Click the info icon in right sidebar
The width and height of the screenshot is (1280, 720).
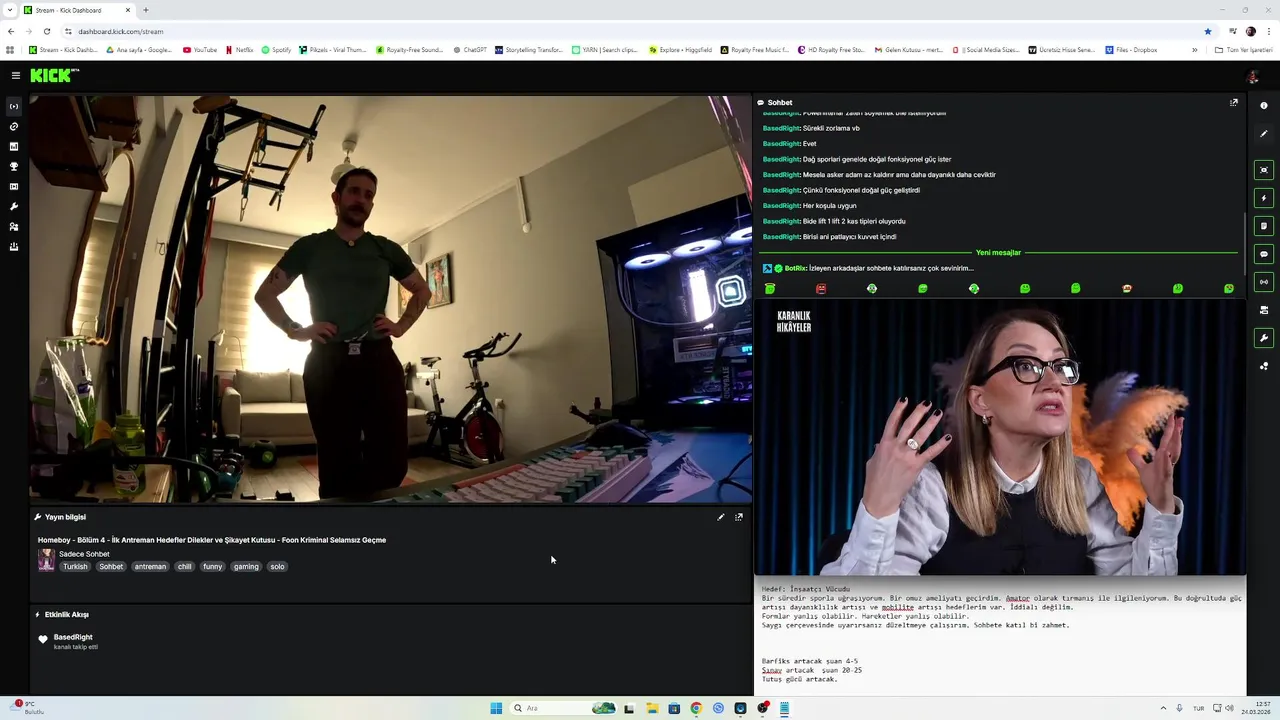(1264, 105)
